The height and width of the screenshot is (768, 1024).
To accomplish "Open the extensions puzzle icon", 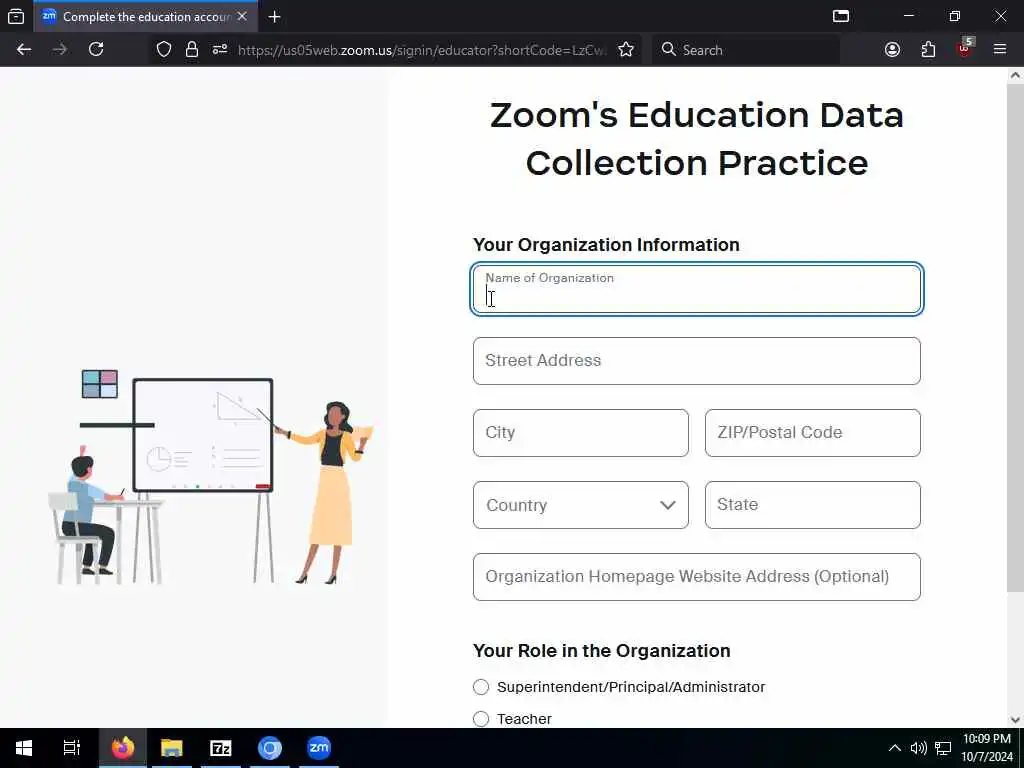I will click(928, 50).
